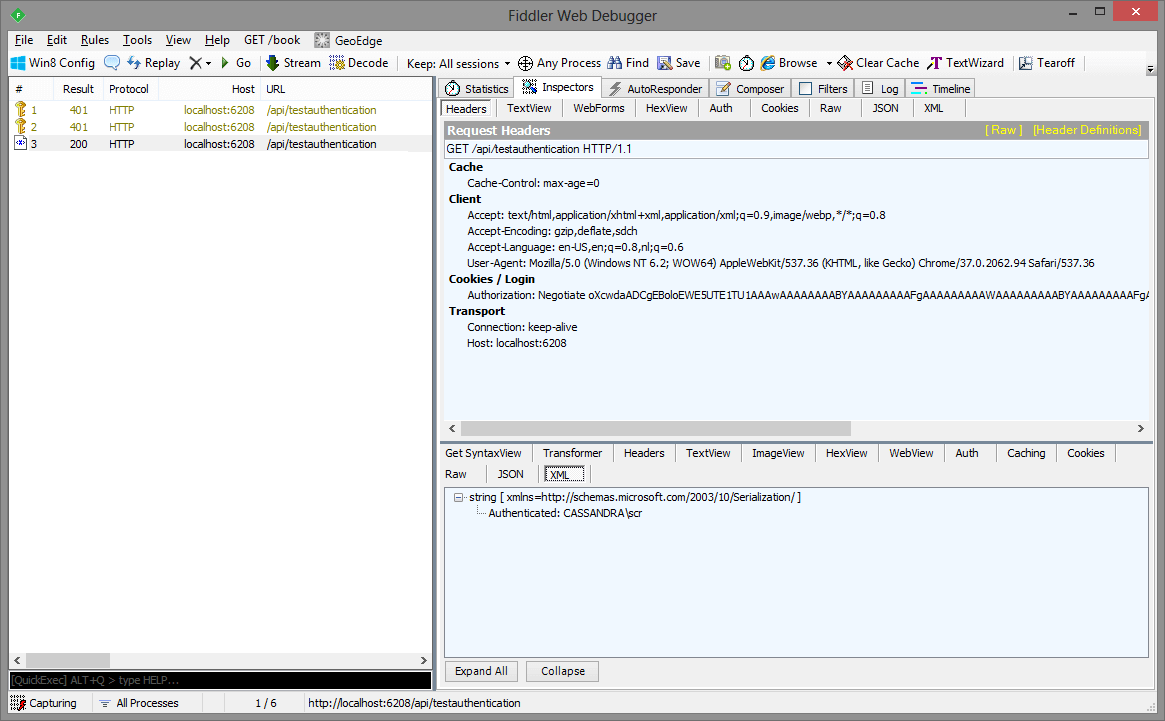Open the File menu
Image resolution: width=1165 pixels, height=721 pixels.
point(24,40)
